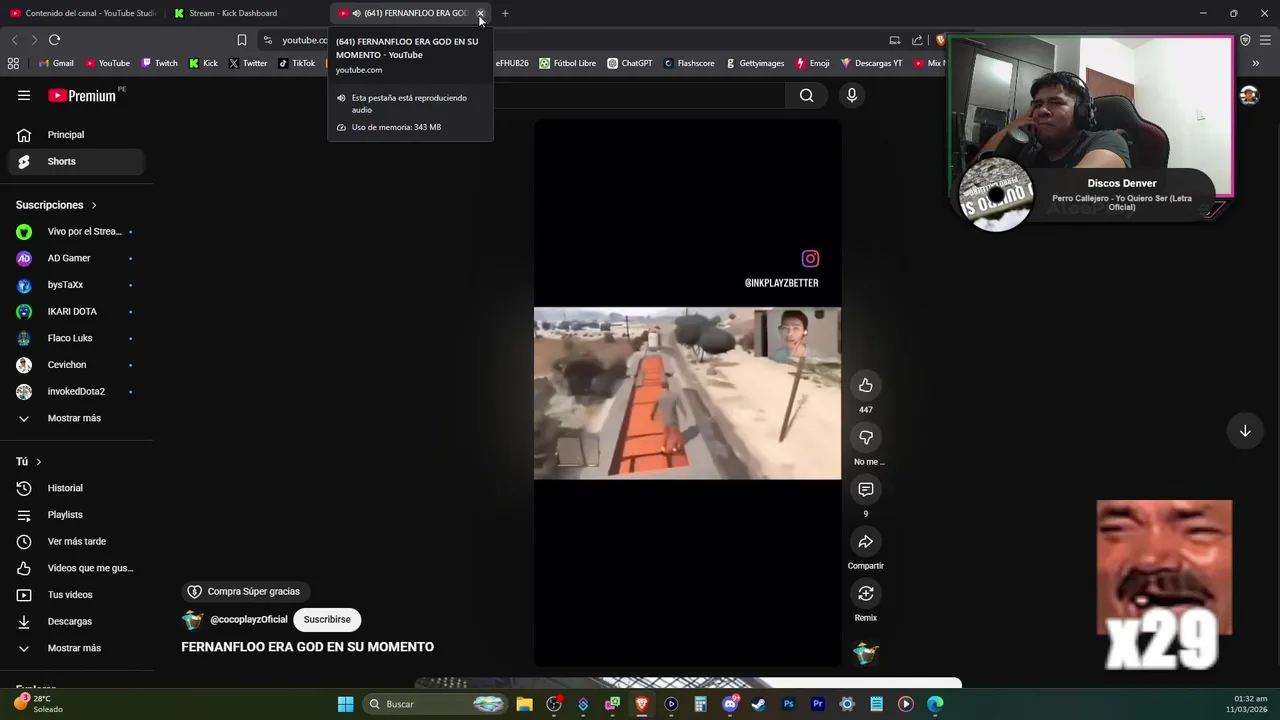This screenshot has width=1280, height=720.
Task: Click the @cocoplayzOficial channel avatar
Action: tap(192, 620)
